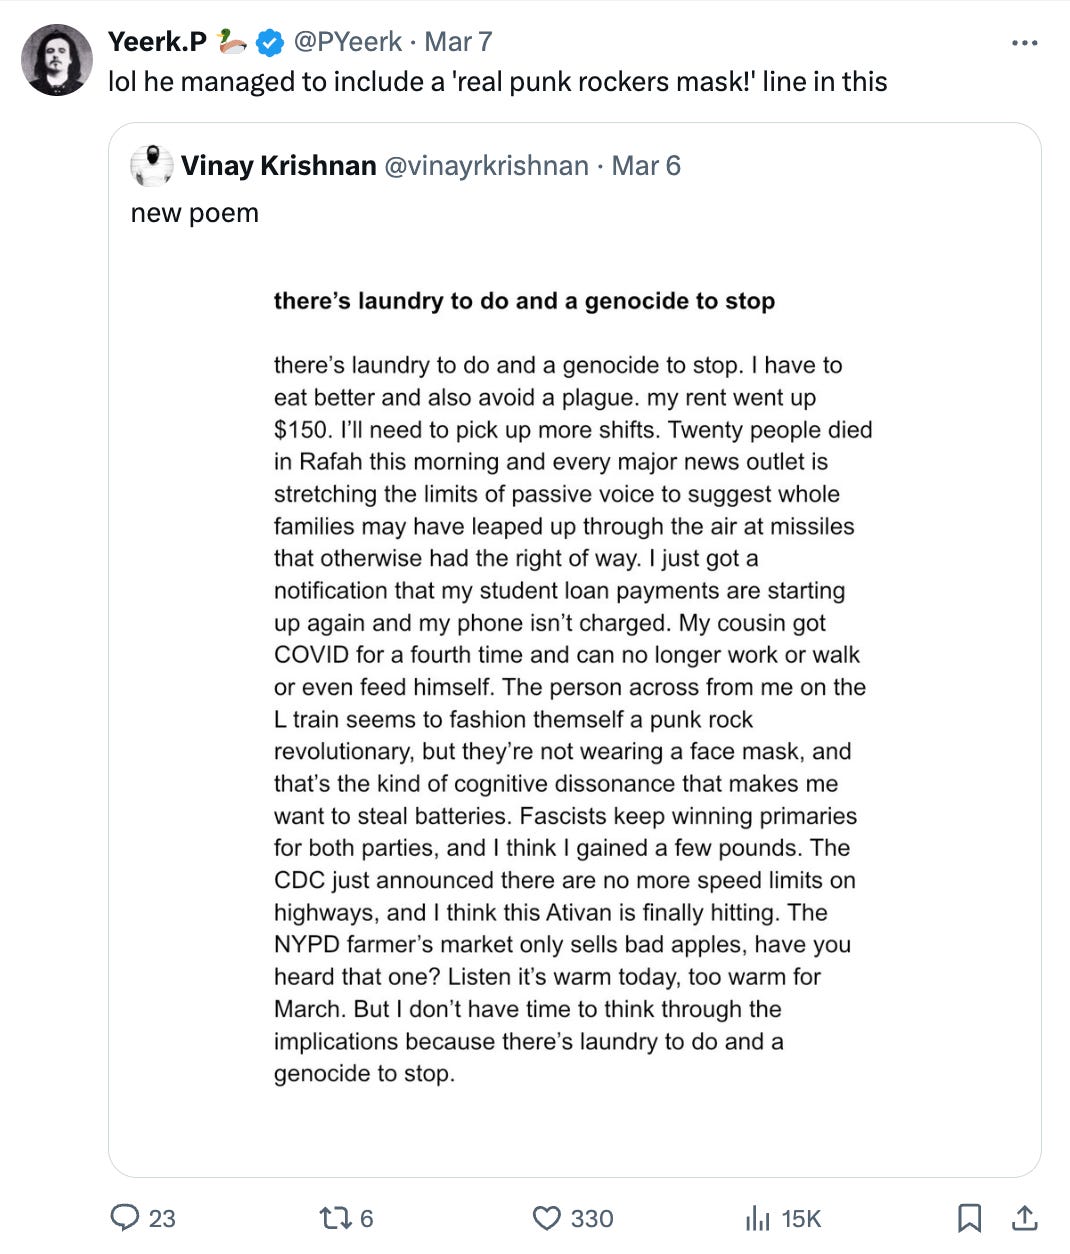The height and width of the screenshot is (1254, 1070).
Task: Click the Yeerk.P display name
Action: click(x=157, y=42)
